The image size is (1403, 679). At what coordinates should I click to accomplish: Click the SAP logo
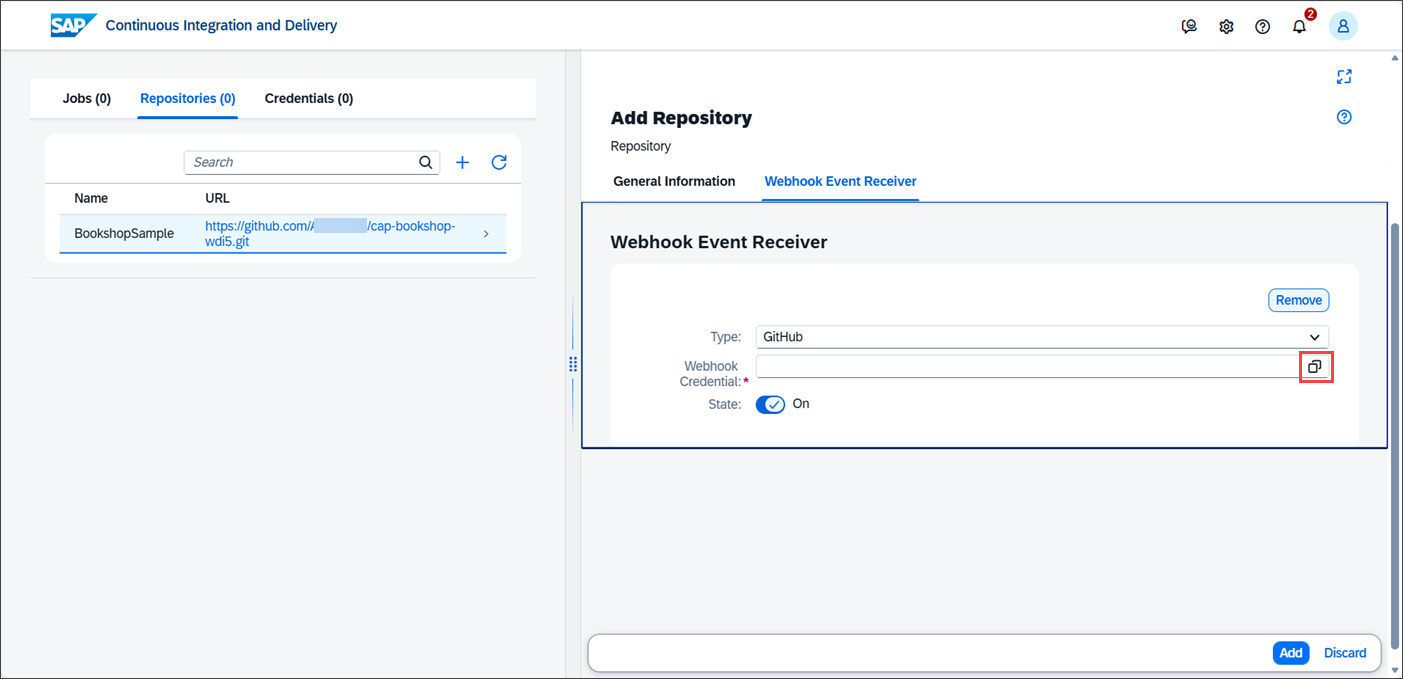73,25
